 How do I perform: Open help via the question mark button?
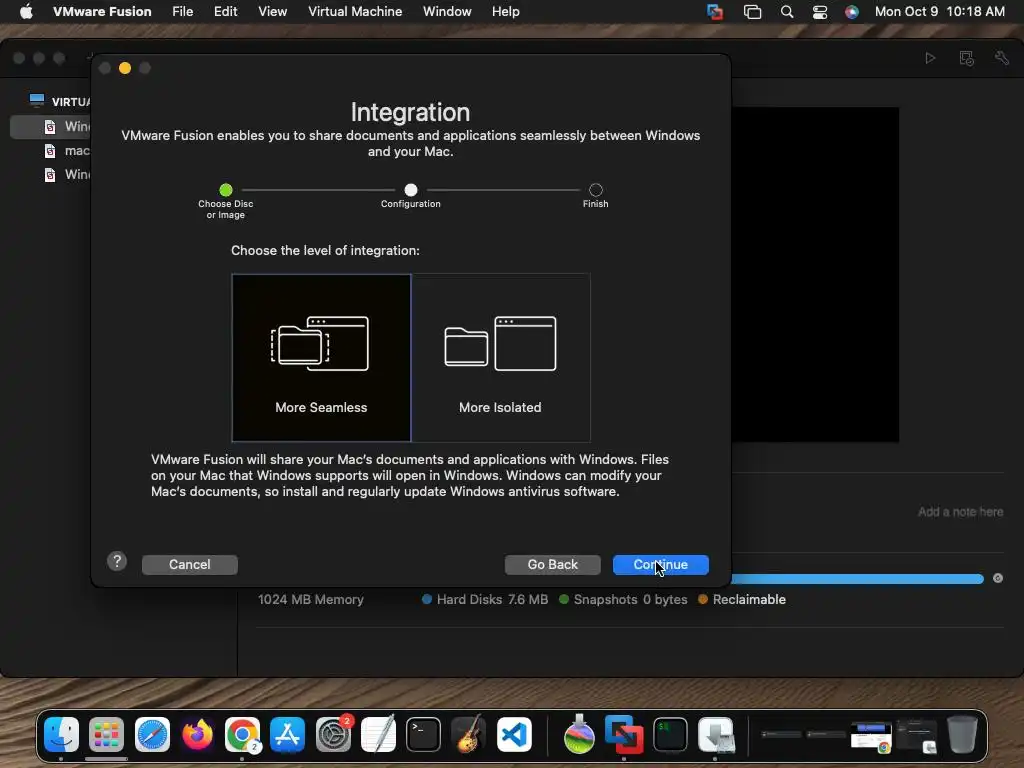click(x=117, y=561)
